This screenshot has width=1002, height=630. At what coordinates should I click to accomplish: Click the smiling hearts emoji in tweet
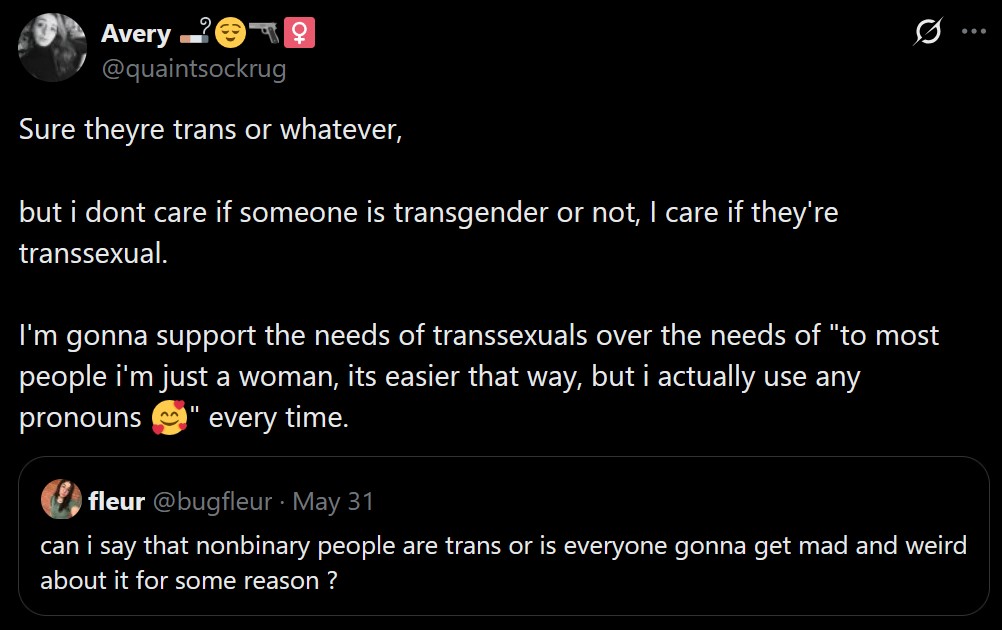coord(169,418)
